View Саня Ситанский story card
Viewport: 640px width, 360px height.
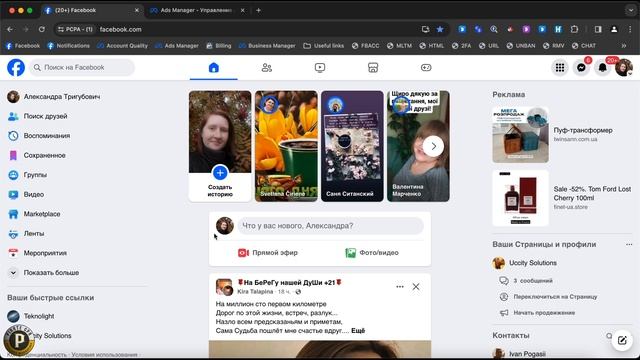(x=352, y=146)
